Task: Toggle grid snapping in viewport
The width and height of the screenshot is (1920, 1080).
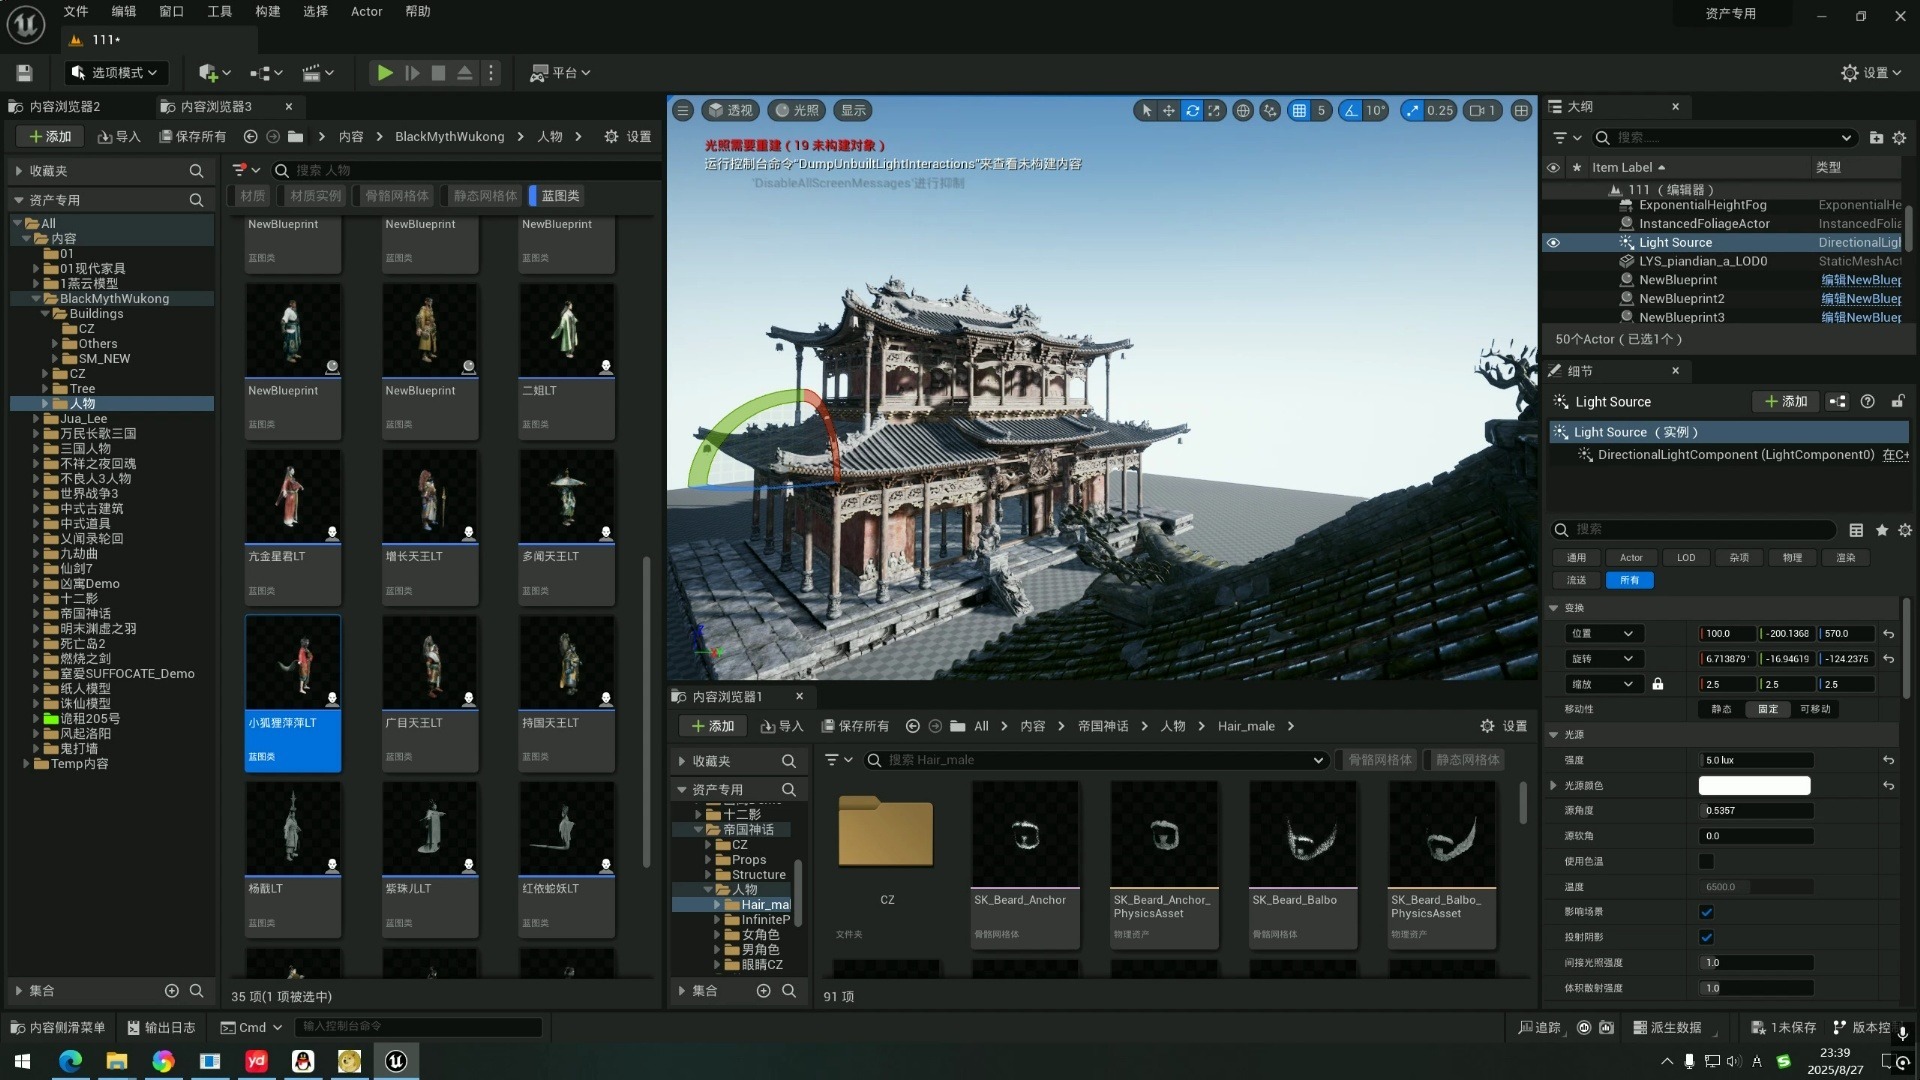Action: pyautogui.click(x=1299, y=111)
